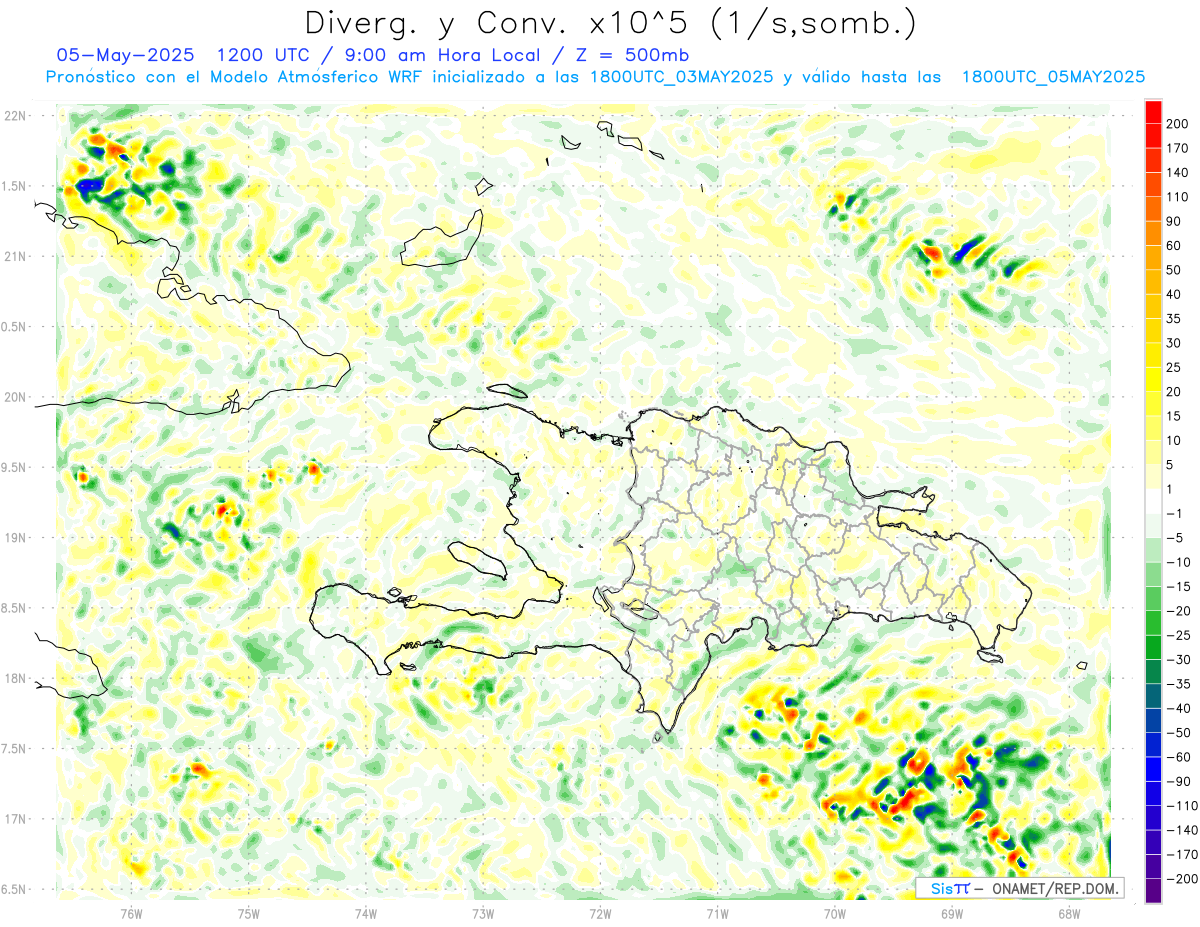Click the '35' label on the color scale
Image resolution: width=1200 pixels, height=927 pixels.
point(1174,319)
